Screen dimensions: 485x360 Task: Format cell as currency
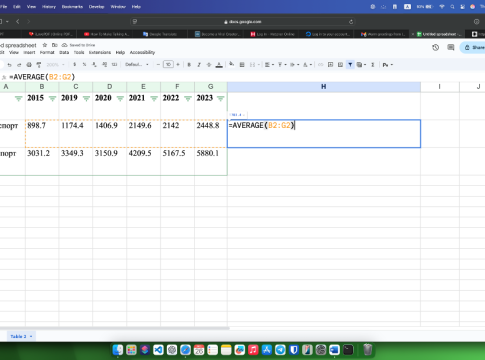(x=74, y=65)
